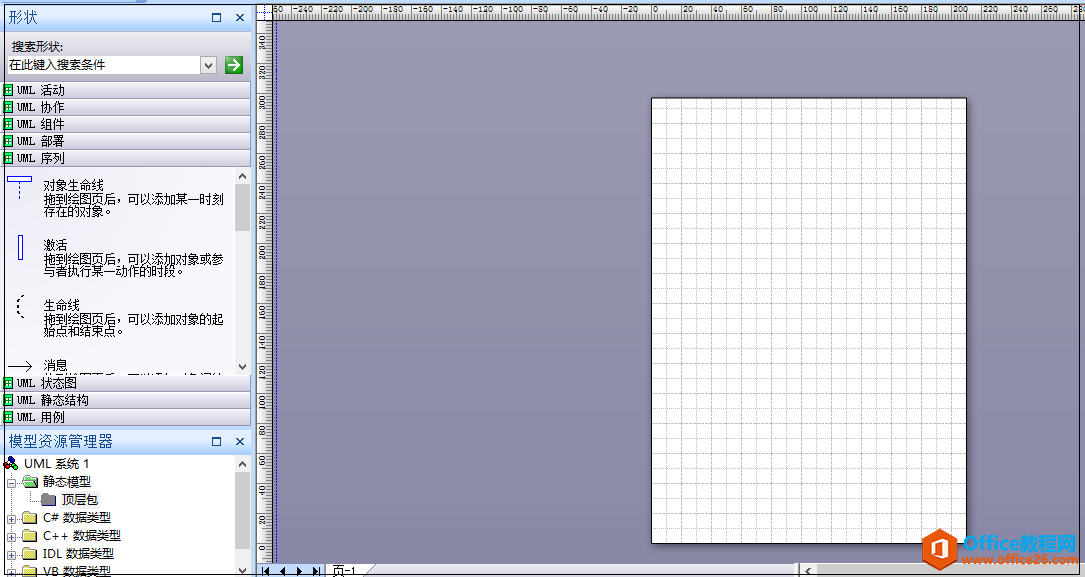Select the Lifeline (生命线) dashed shape icon

click(20, 307)
